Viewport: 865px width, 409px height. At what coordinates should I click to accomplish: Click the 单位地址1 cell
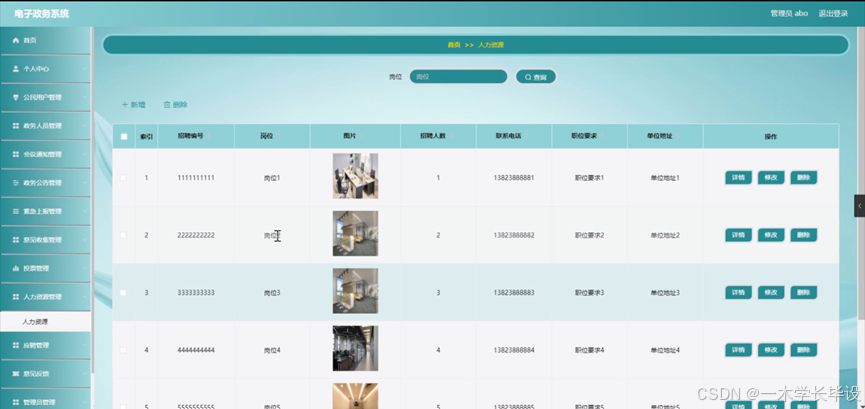(x=665, y=178)
